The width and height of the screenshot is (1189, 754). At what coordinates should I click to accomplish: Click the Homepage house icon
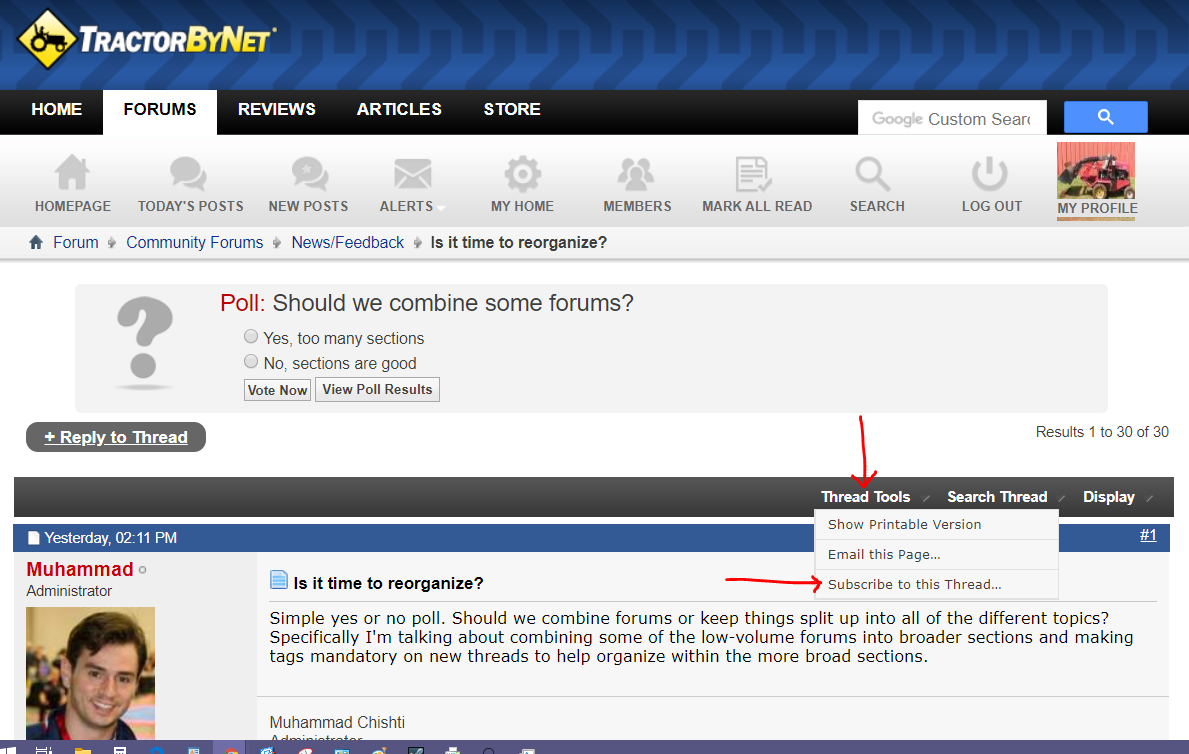point(72,173)
